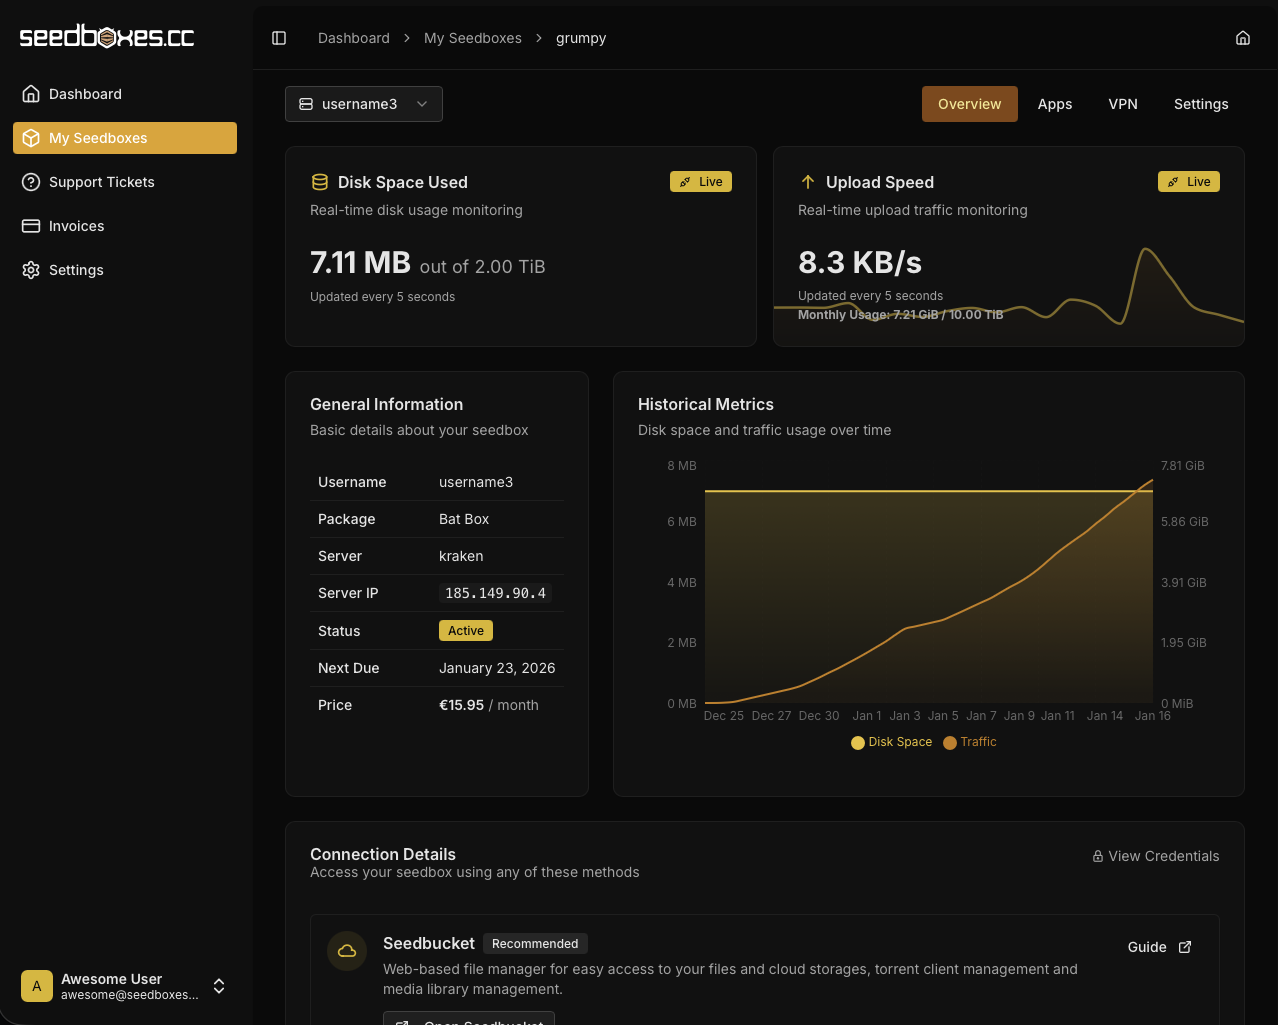Expand the Awesome User account menu
The height and width of the screenshot is (1025, 1278).
click(x=219, y=986)
